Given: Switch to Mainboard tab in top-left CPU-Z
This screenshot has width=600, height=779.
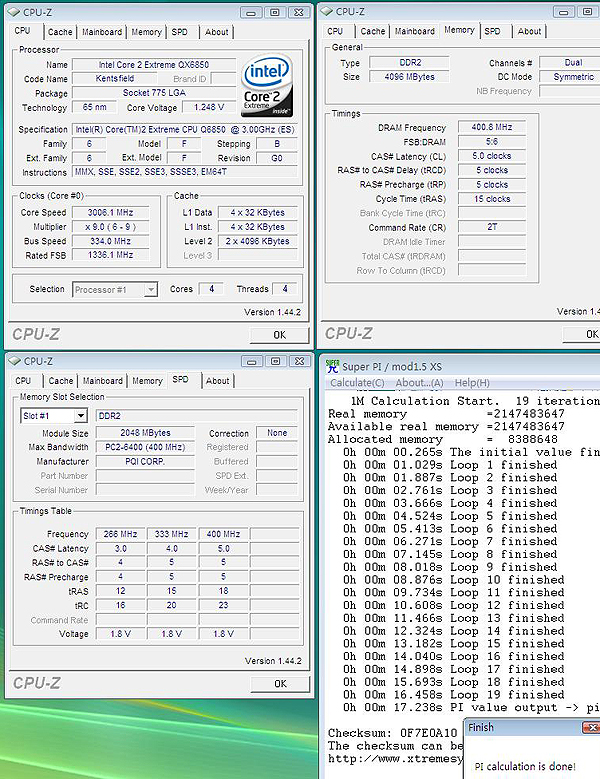Looking at the screenshot, I should click(102, 32).
